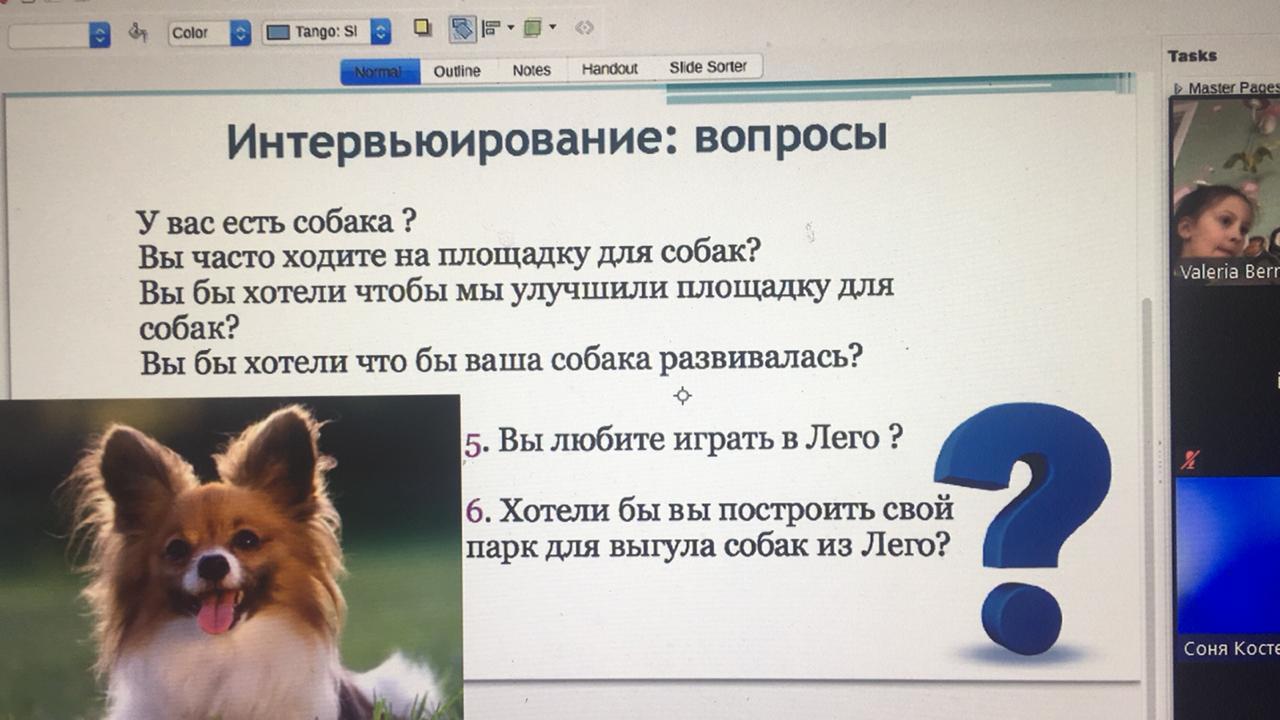
Task: Toggle the Shadow button in toolbar
Action: (x=423, y=28)
